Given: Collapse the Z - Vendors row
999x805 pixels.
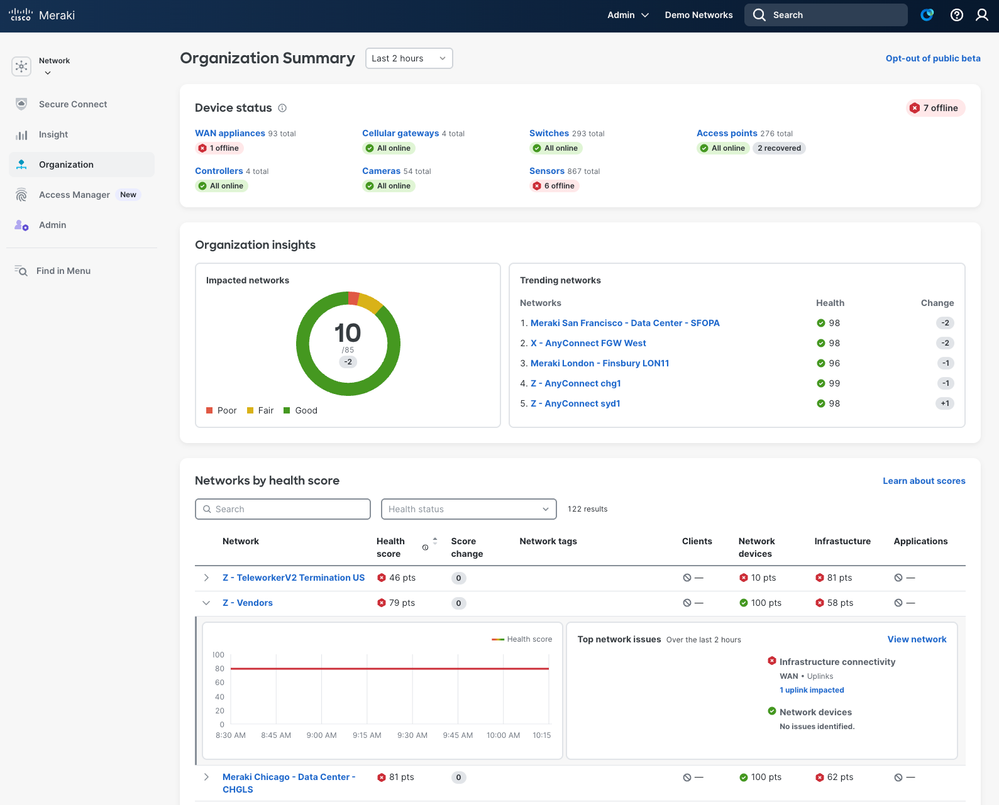Looking at the screenshot, I should (x=207, y=603).
